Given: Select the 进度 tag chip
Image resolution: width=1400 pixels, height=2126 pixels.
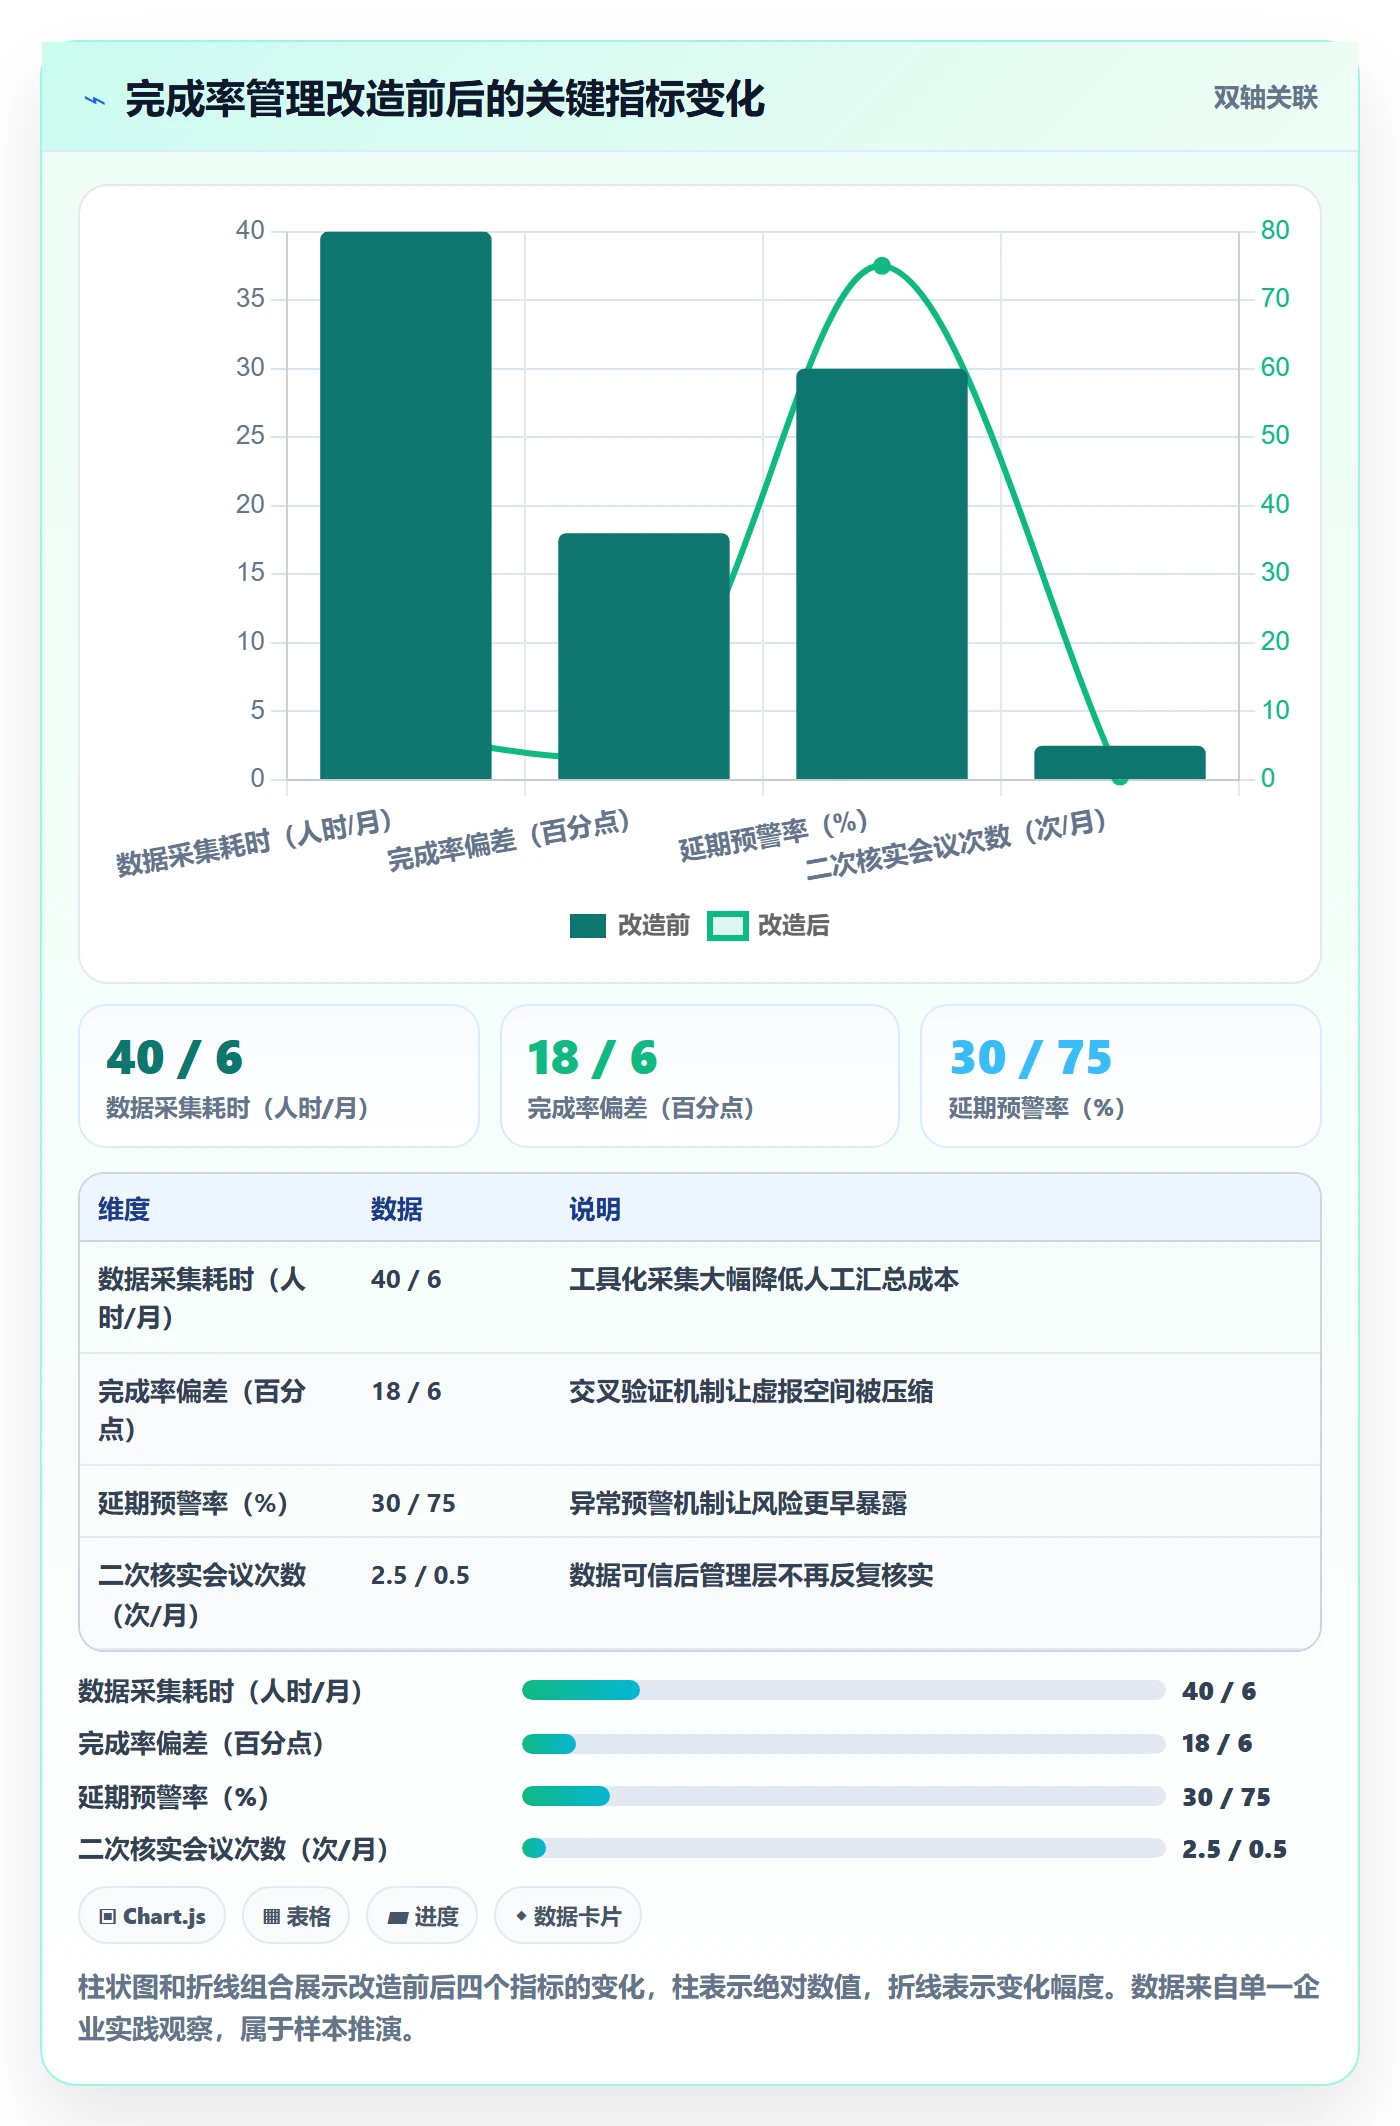Looking at the screenshot, I should click(x=422, y=1916).
